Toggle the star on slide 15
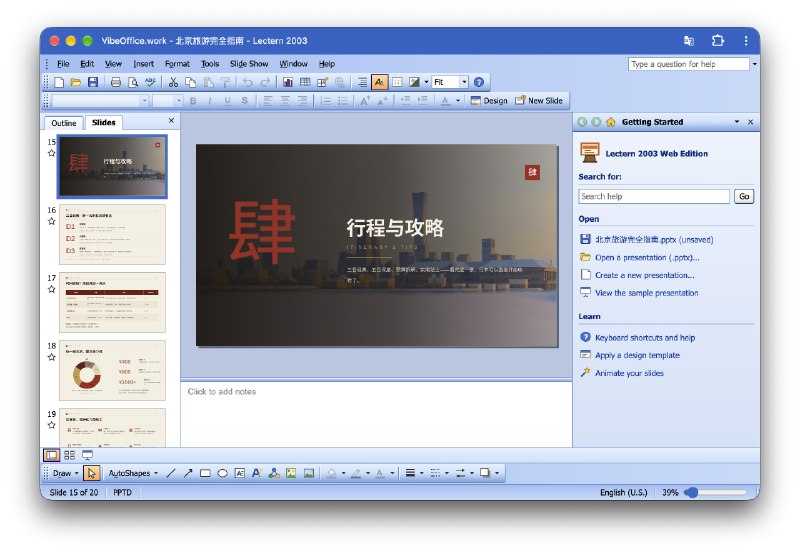800x553 pixels. (52, 153)
